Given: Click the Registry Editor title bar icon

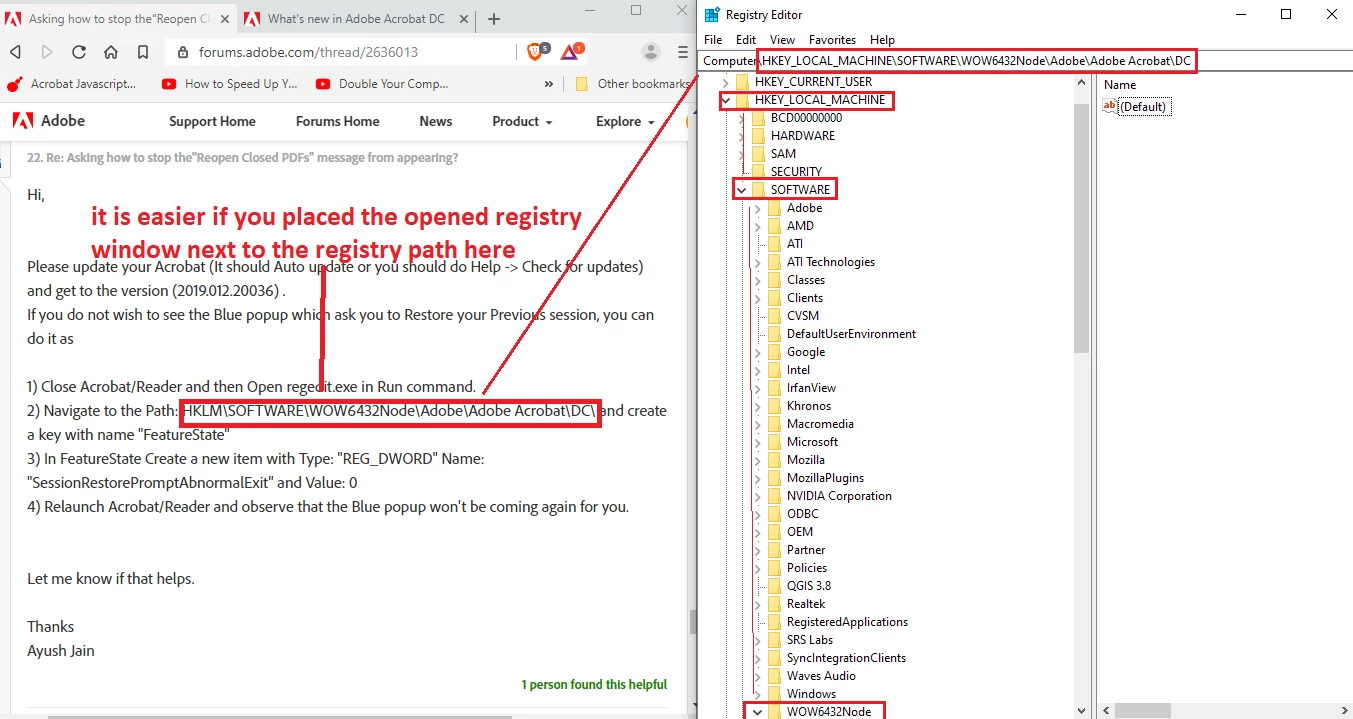Looking at the screenshot, I should tap(712, 14).
